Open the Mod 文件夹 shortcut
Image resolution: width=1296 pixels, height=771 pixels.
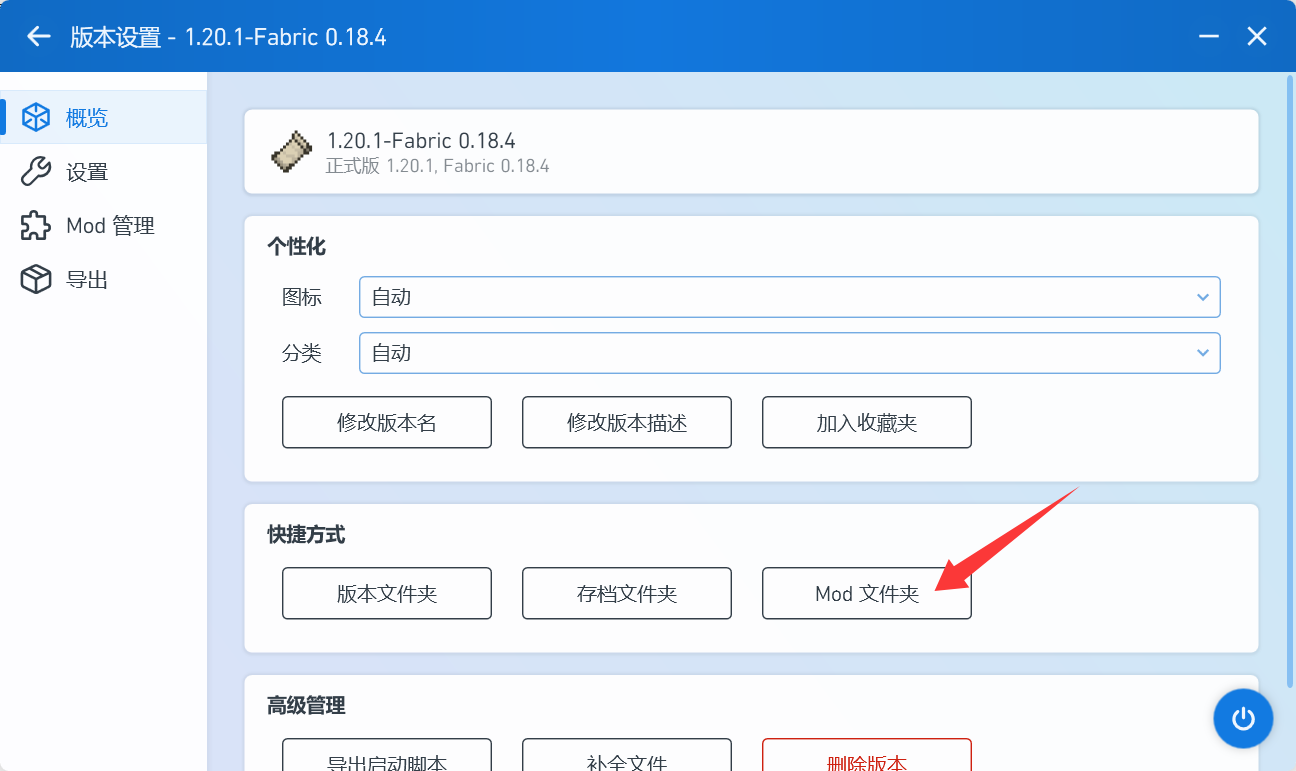[867, 593]
